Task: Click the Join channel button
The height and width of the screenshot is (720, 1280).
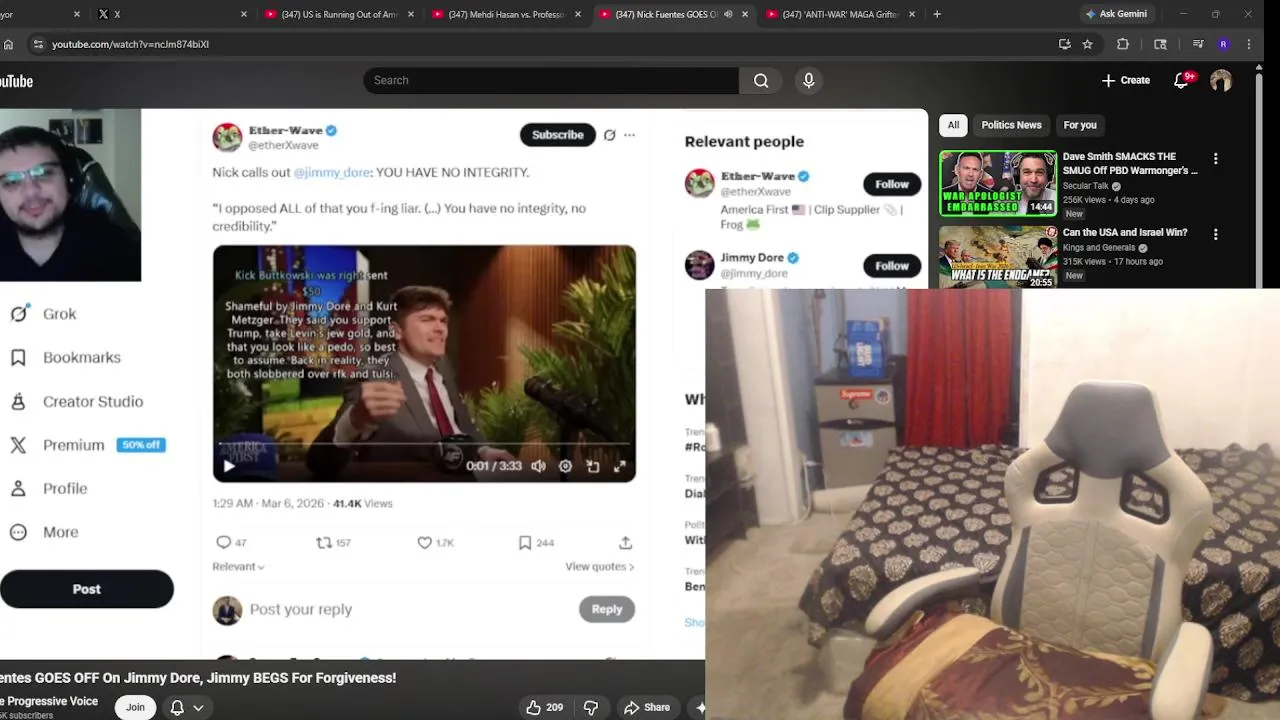Action: [135, 707]
